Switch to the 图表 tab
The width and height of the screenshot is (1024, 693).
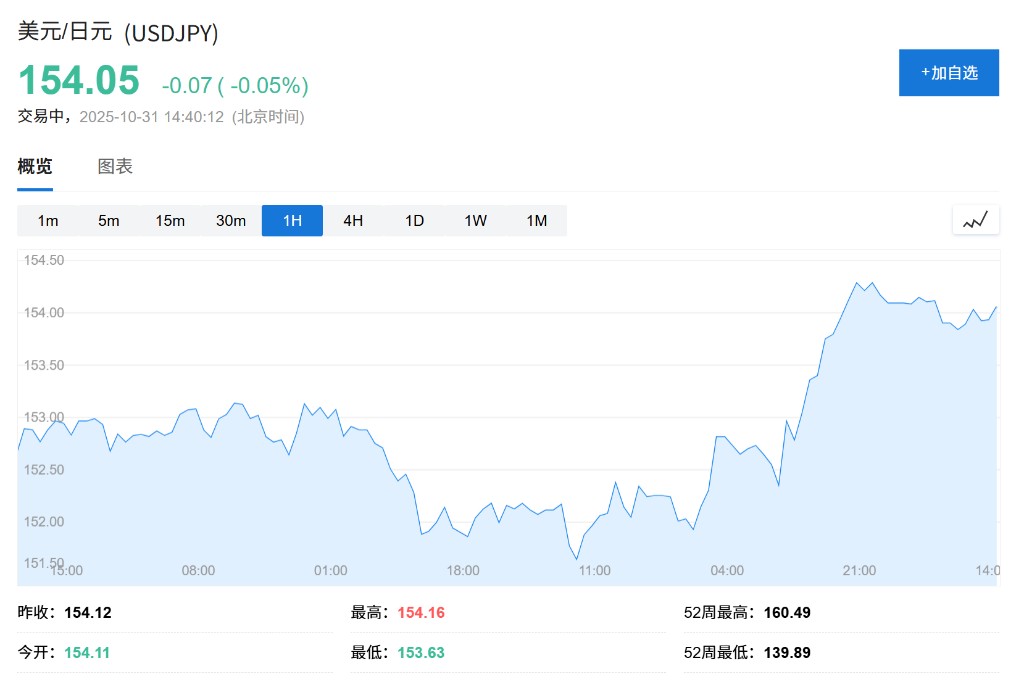pyautogui.click(x=115, y=167)
